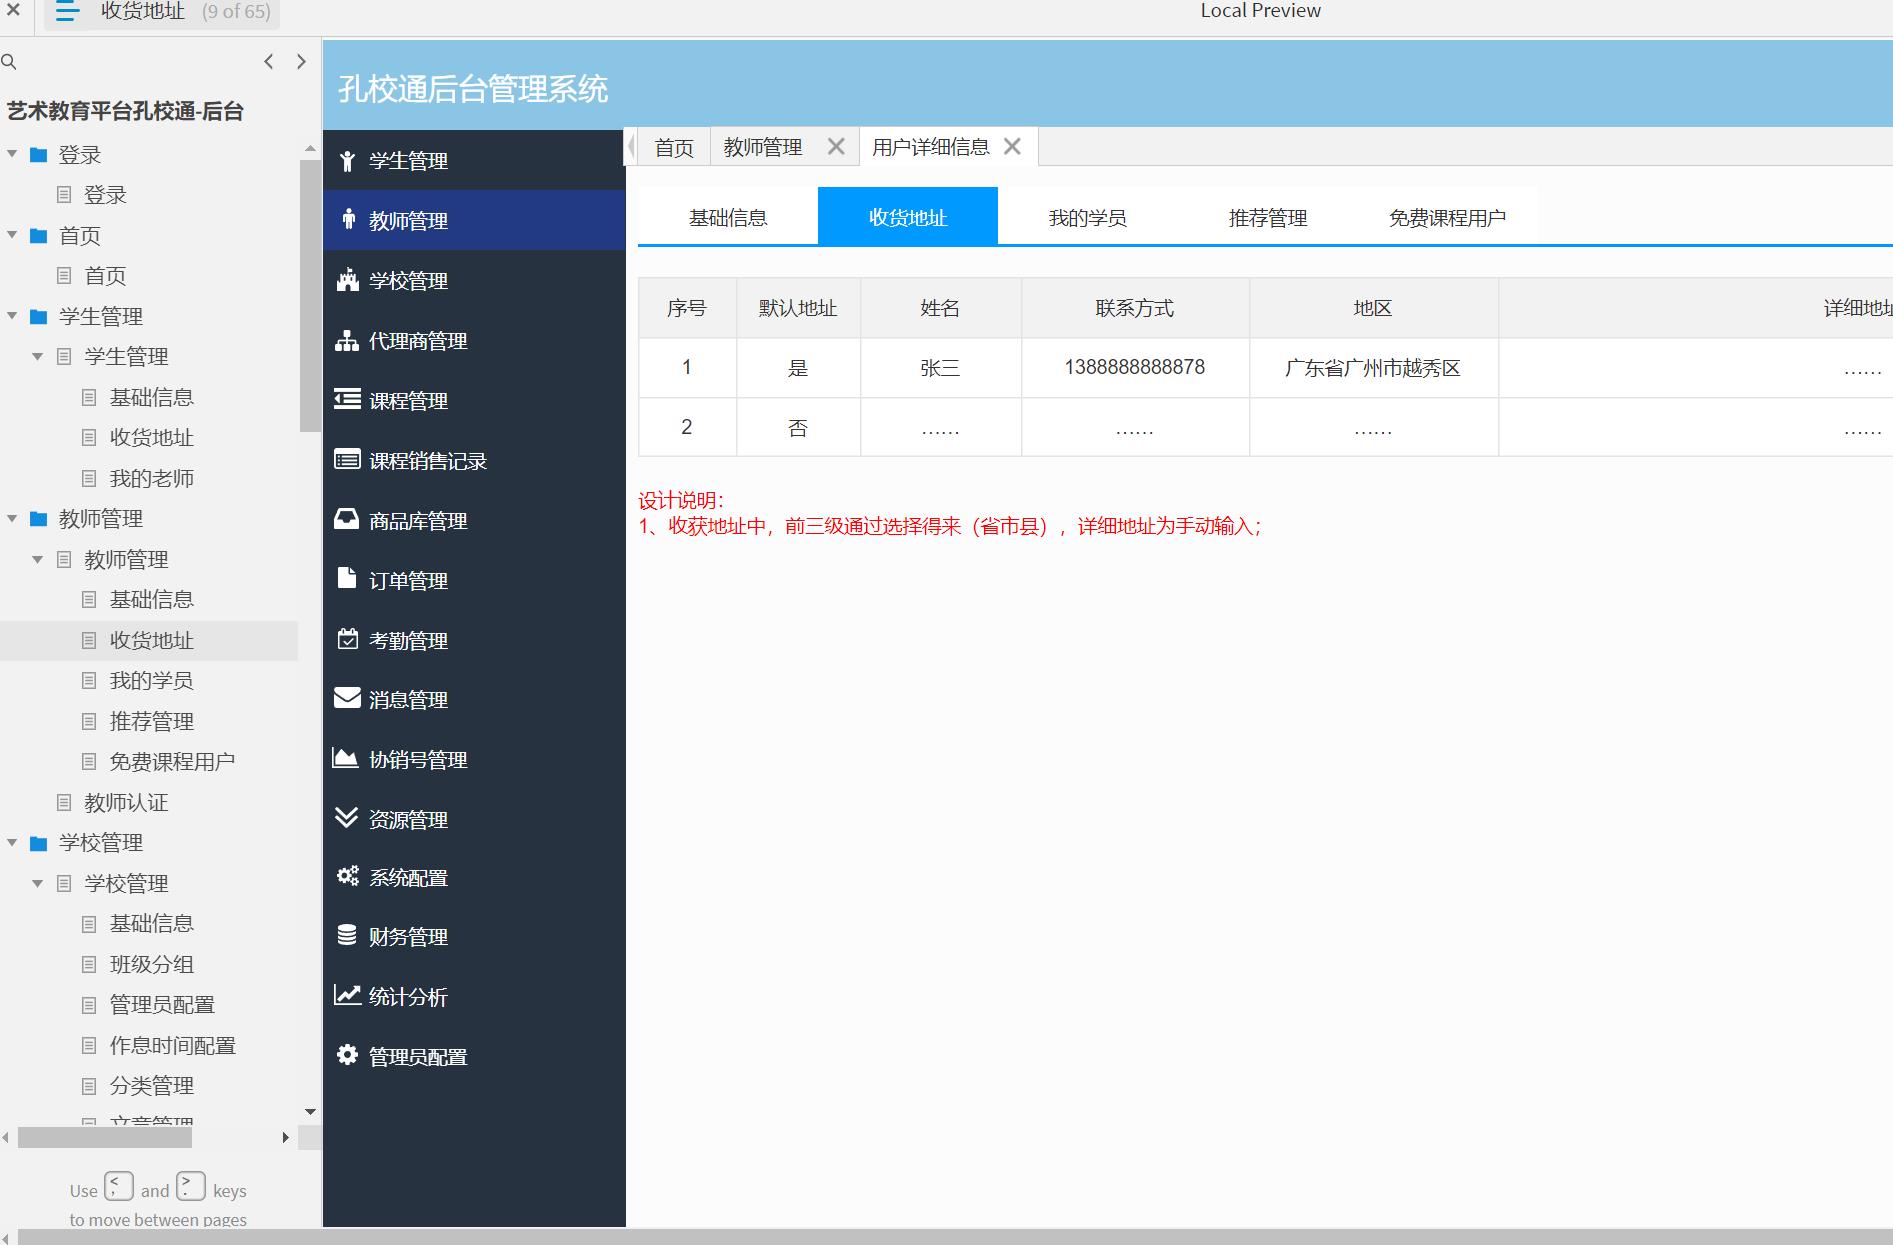Open the 推荐管理 sub-tab
The image size is (1893, 1245).
pyautogui.click(x=1268, y=217)
